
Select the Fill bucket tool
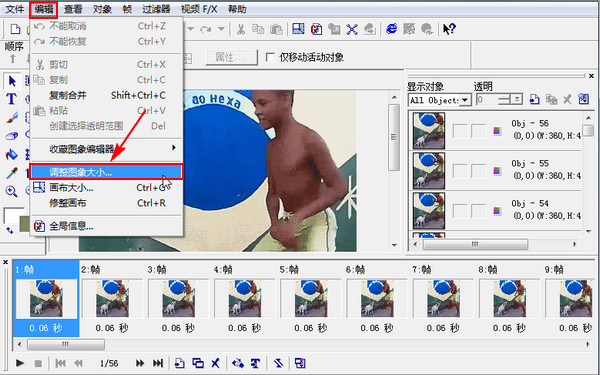click(x=11, y=155)
